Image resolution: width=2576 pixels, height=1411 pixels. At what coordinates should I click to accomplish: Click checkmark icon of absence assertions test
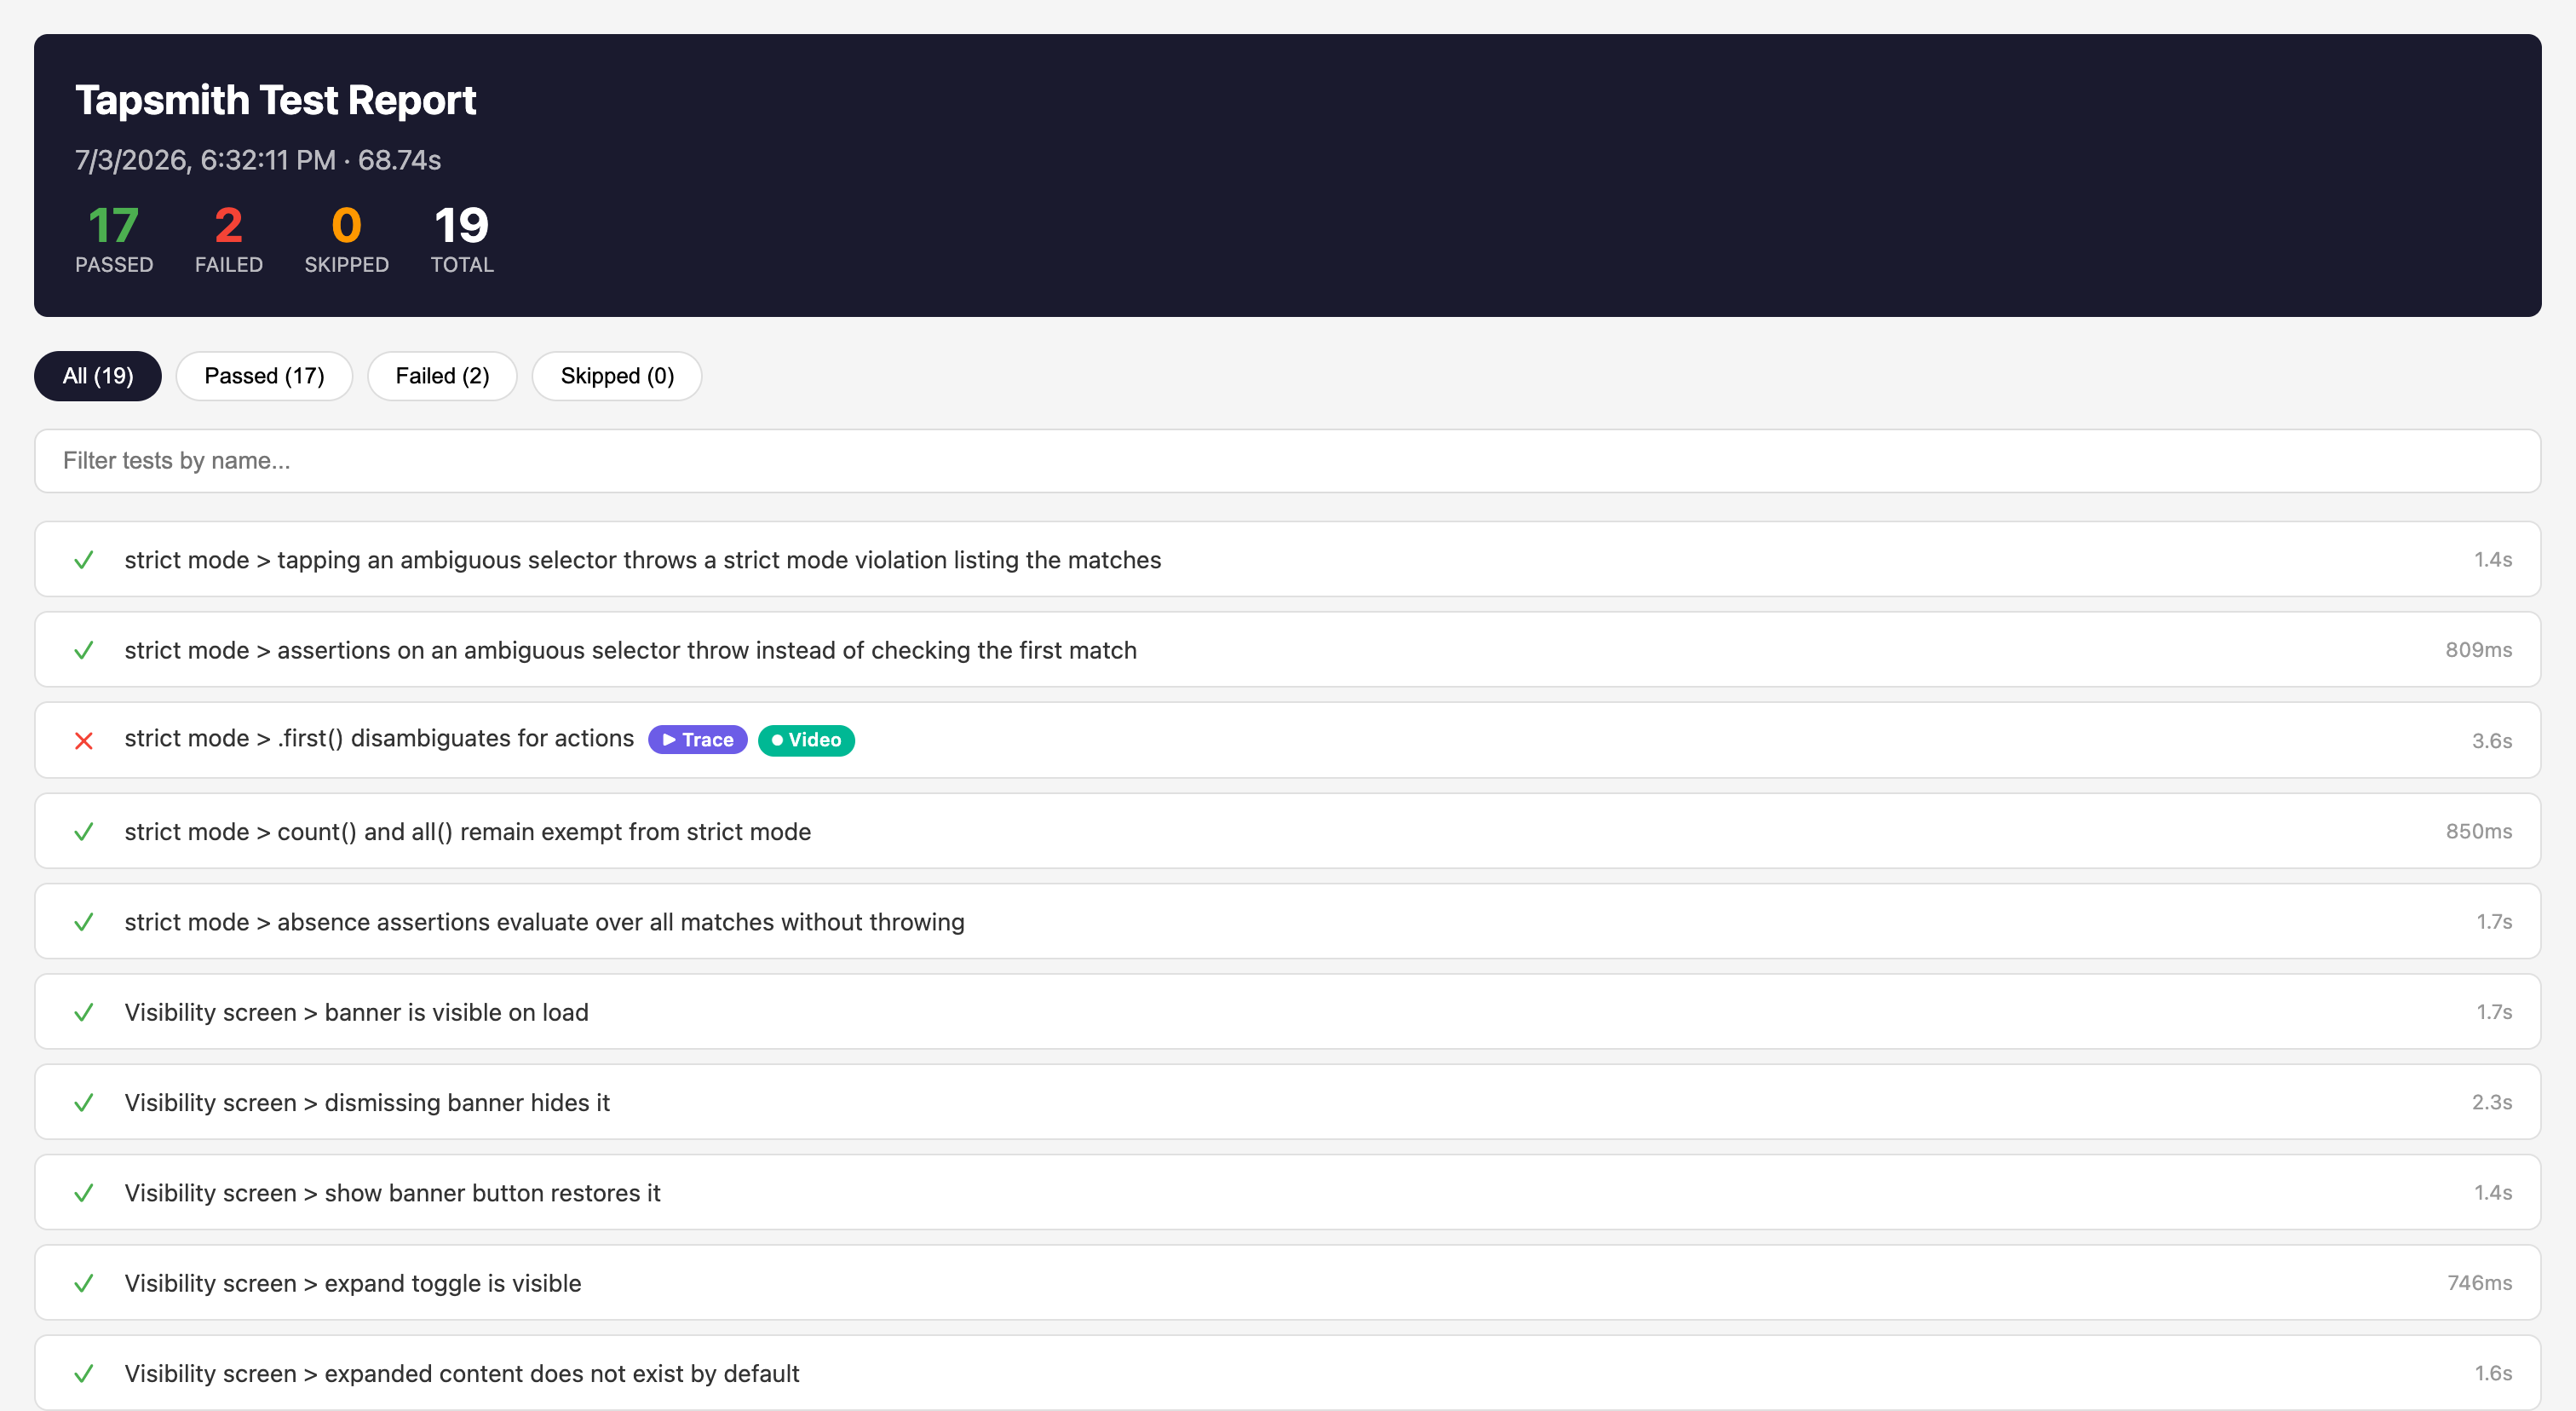click(84, 922)
